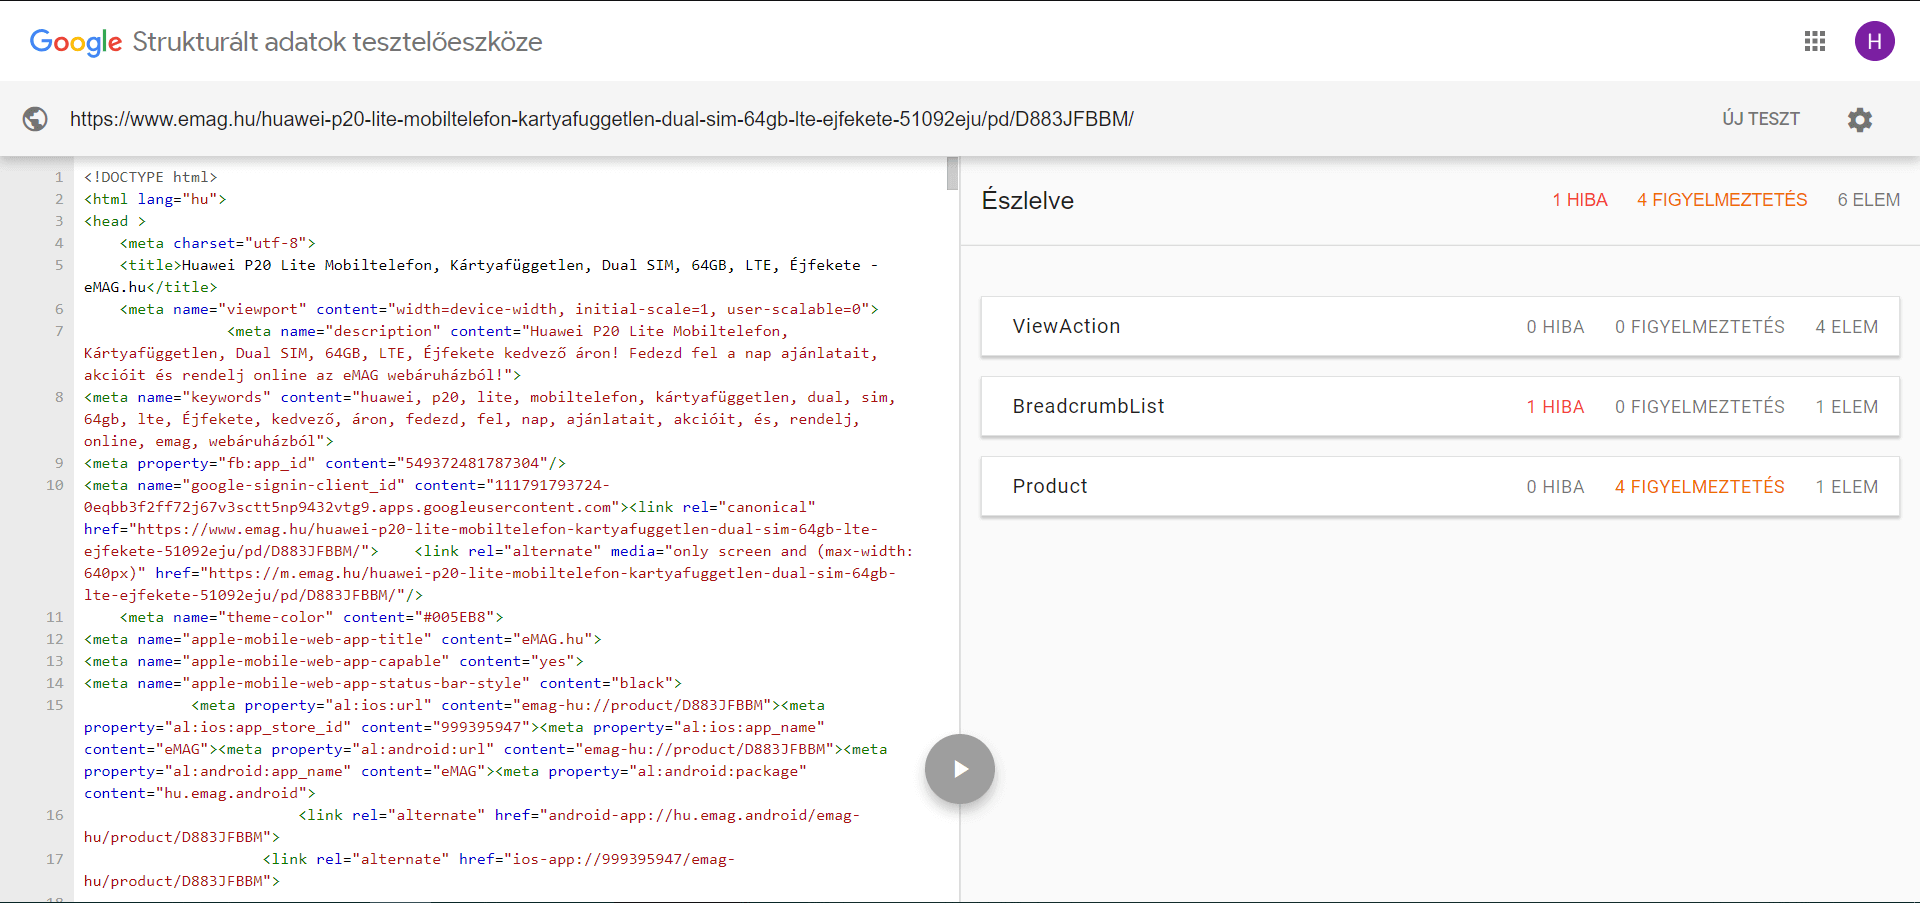Click the 6 ELEM summary count

pos(1868,200)
